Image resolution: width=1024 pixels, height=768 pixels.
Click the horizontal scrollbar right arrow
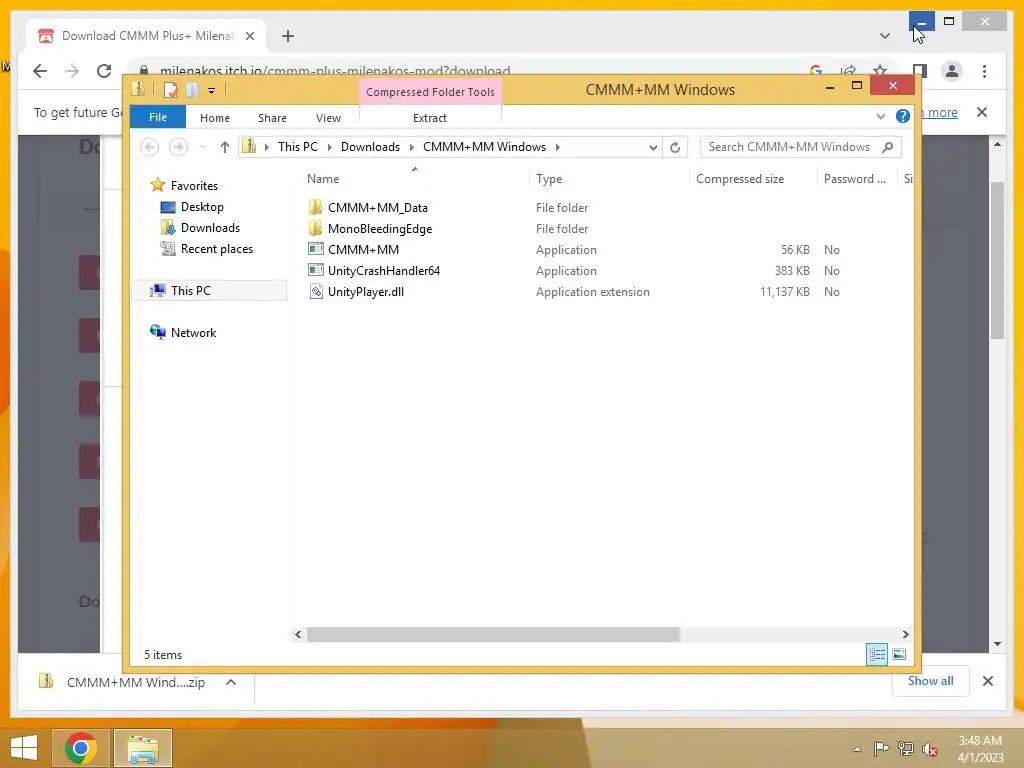tap(905, 634)
